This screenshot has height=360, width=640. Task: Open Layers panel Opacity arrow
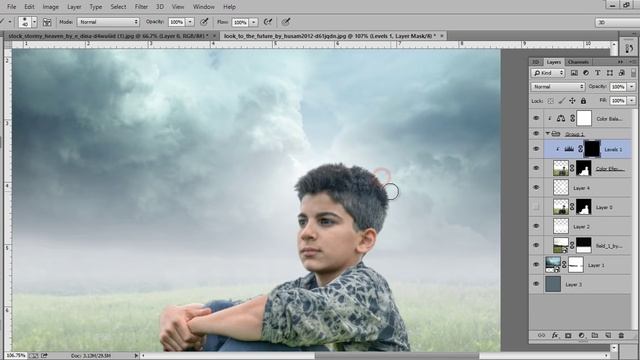click(631, 87)
